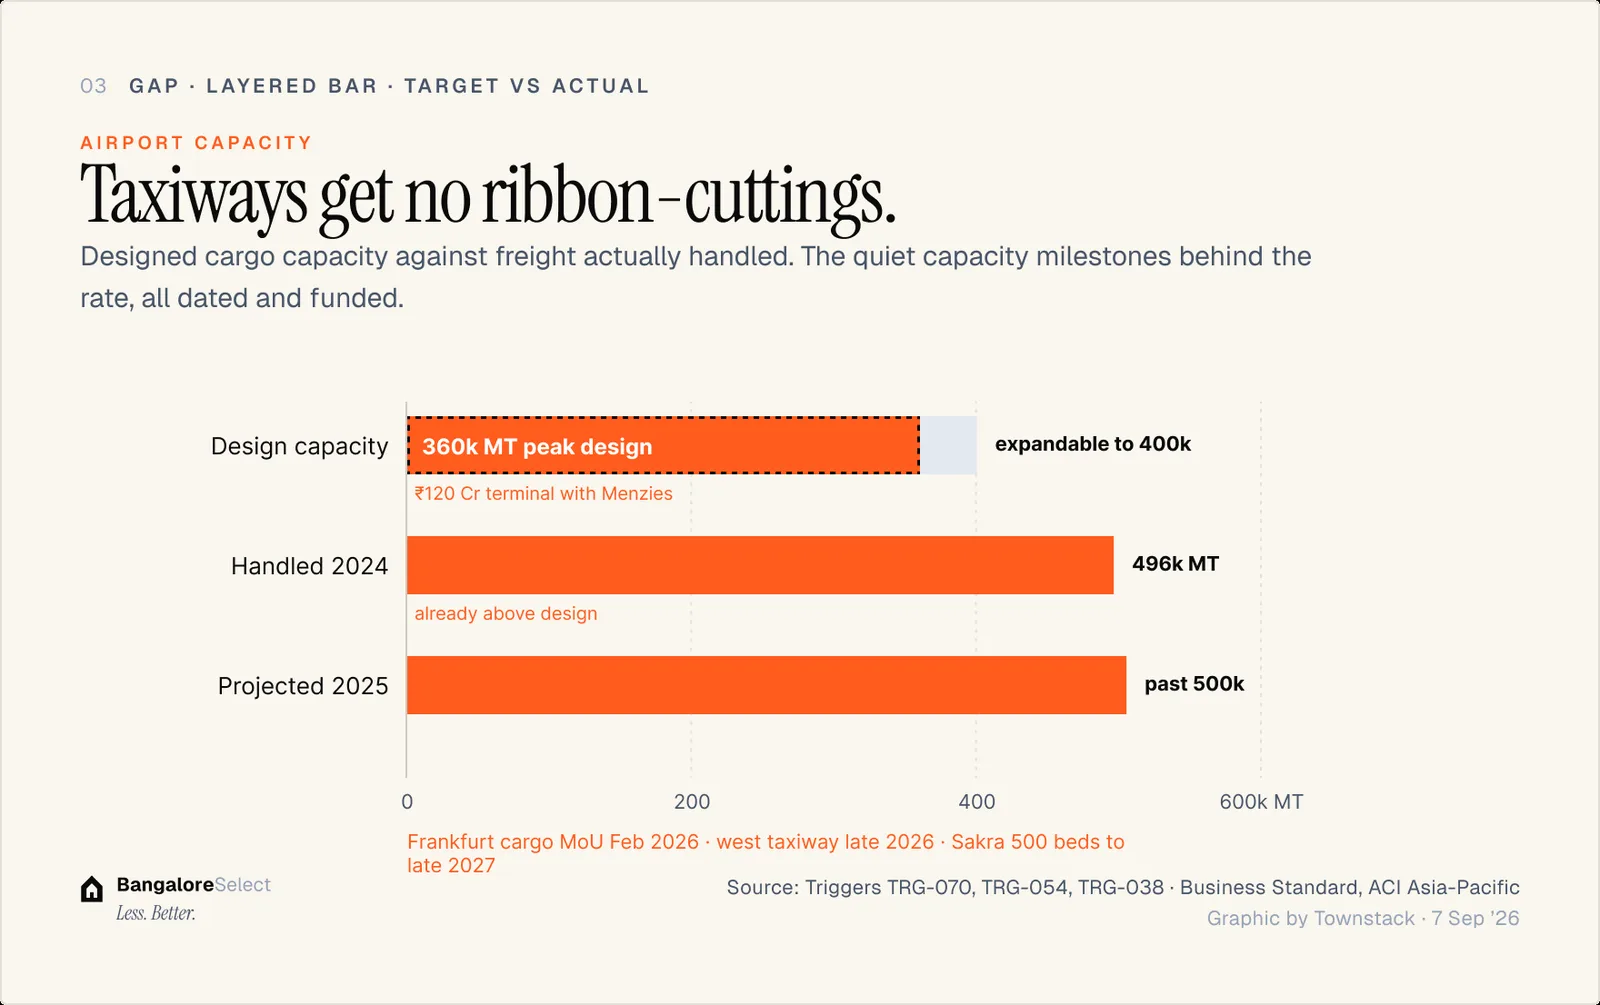Click the 200 axis tick label
The height and width of the screenshot is (1005, 1600).
[x=692, y=802]
